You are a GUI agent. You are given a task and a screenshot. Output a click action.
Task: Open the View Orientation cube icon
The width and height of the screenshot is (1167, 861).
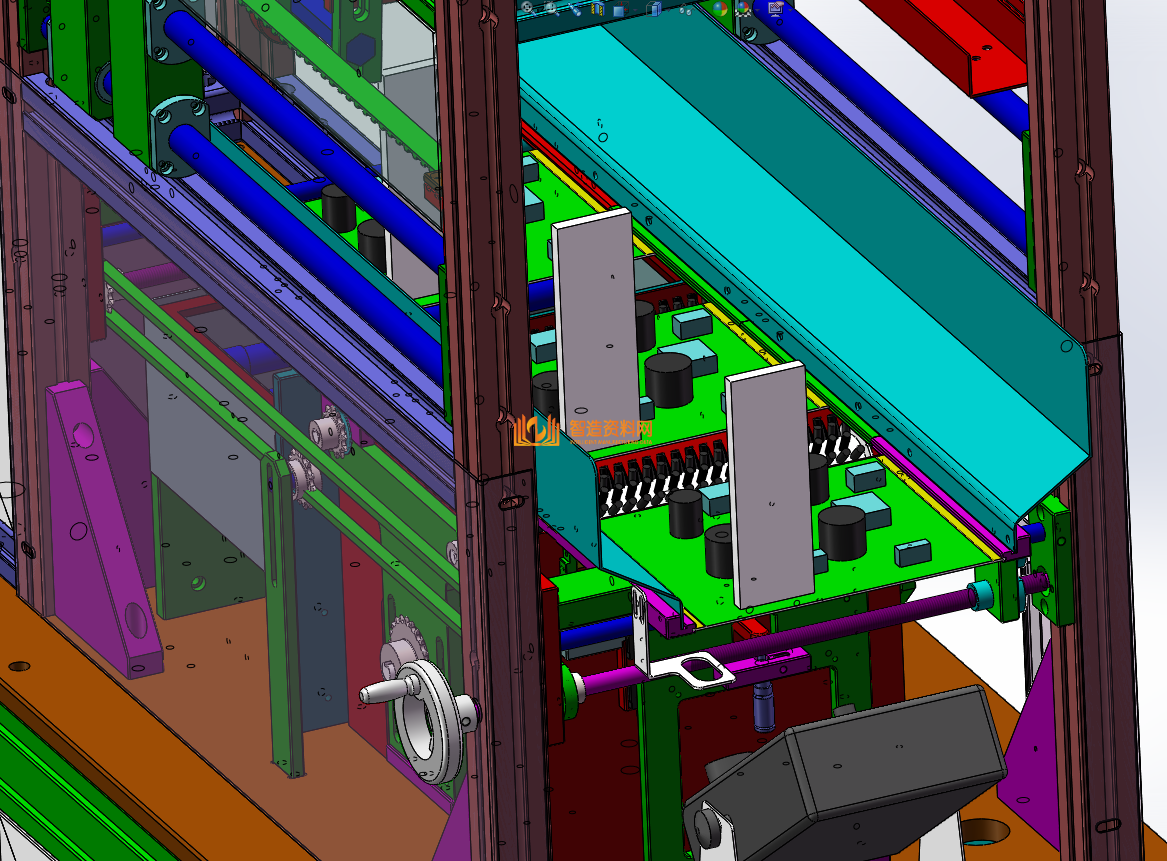point(619,10)
